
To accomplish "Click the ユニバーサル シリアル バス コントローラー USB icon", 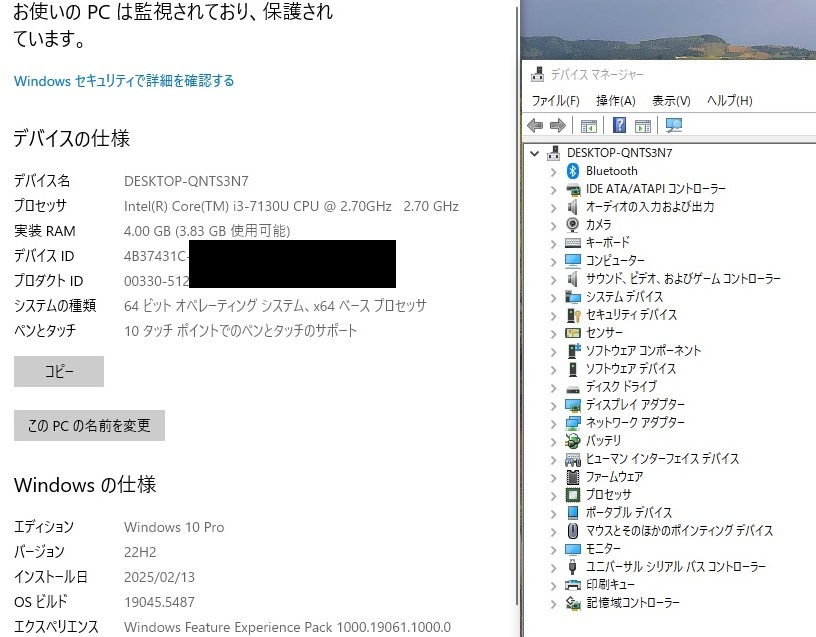I will click(x=572, y=567).
